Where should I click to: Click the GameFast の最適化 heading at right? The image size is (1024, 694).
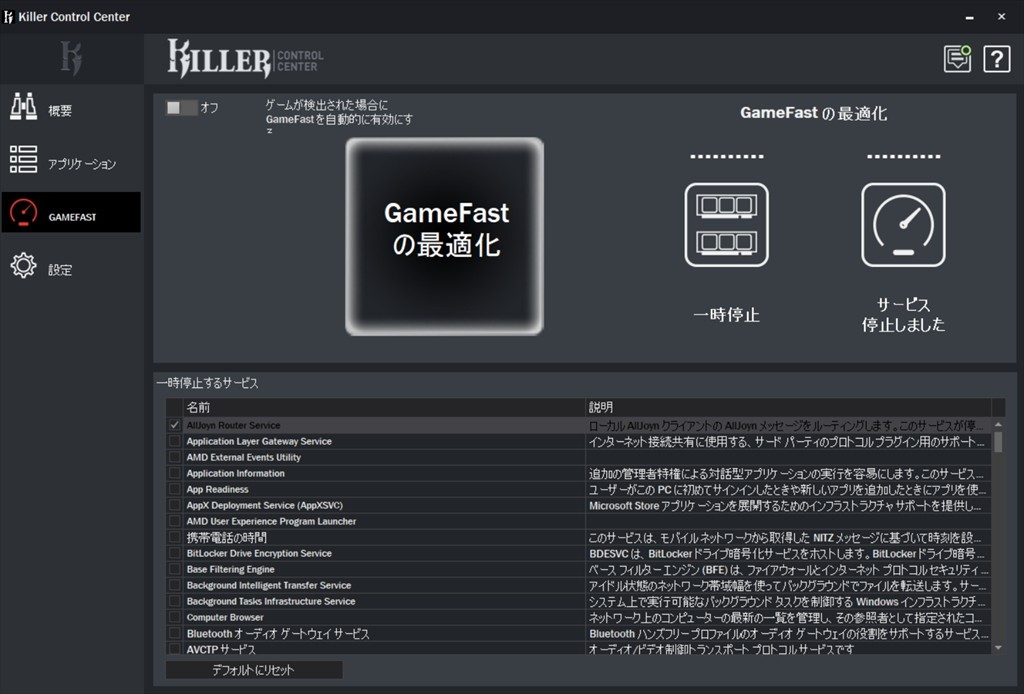(x=814, y=113)
